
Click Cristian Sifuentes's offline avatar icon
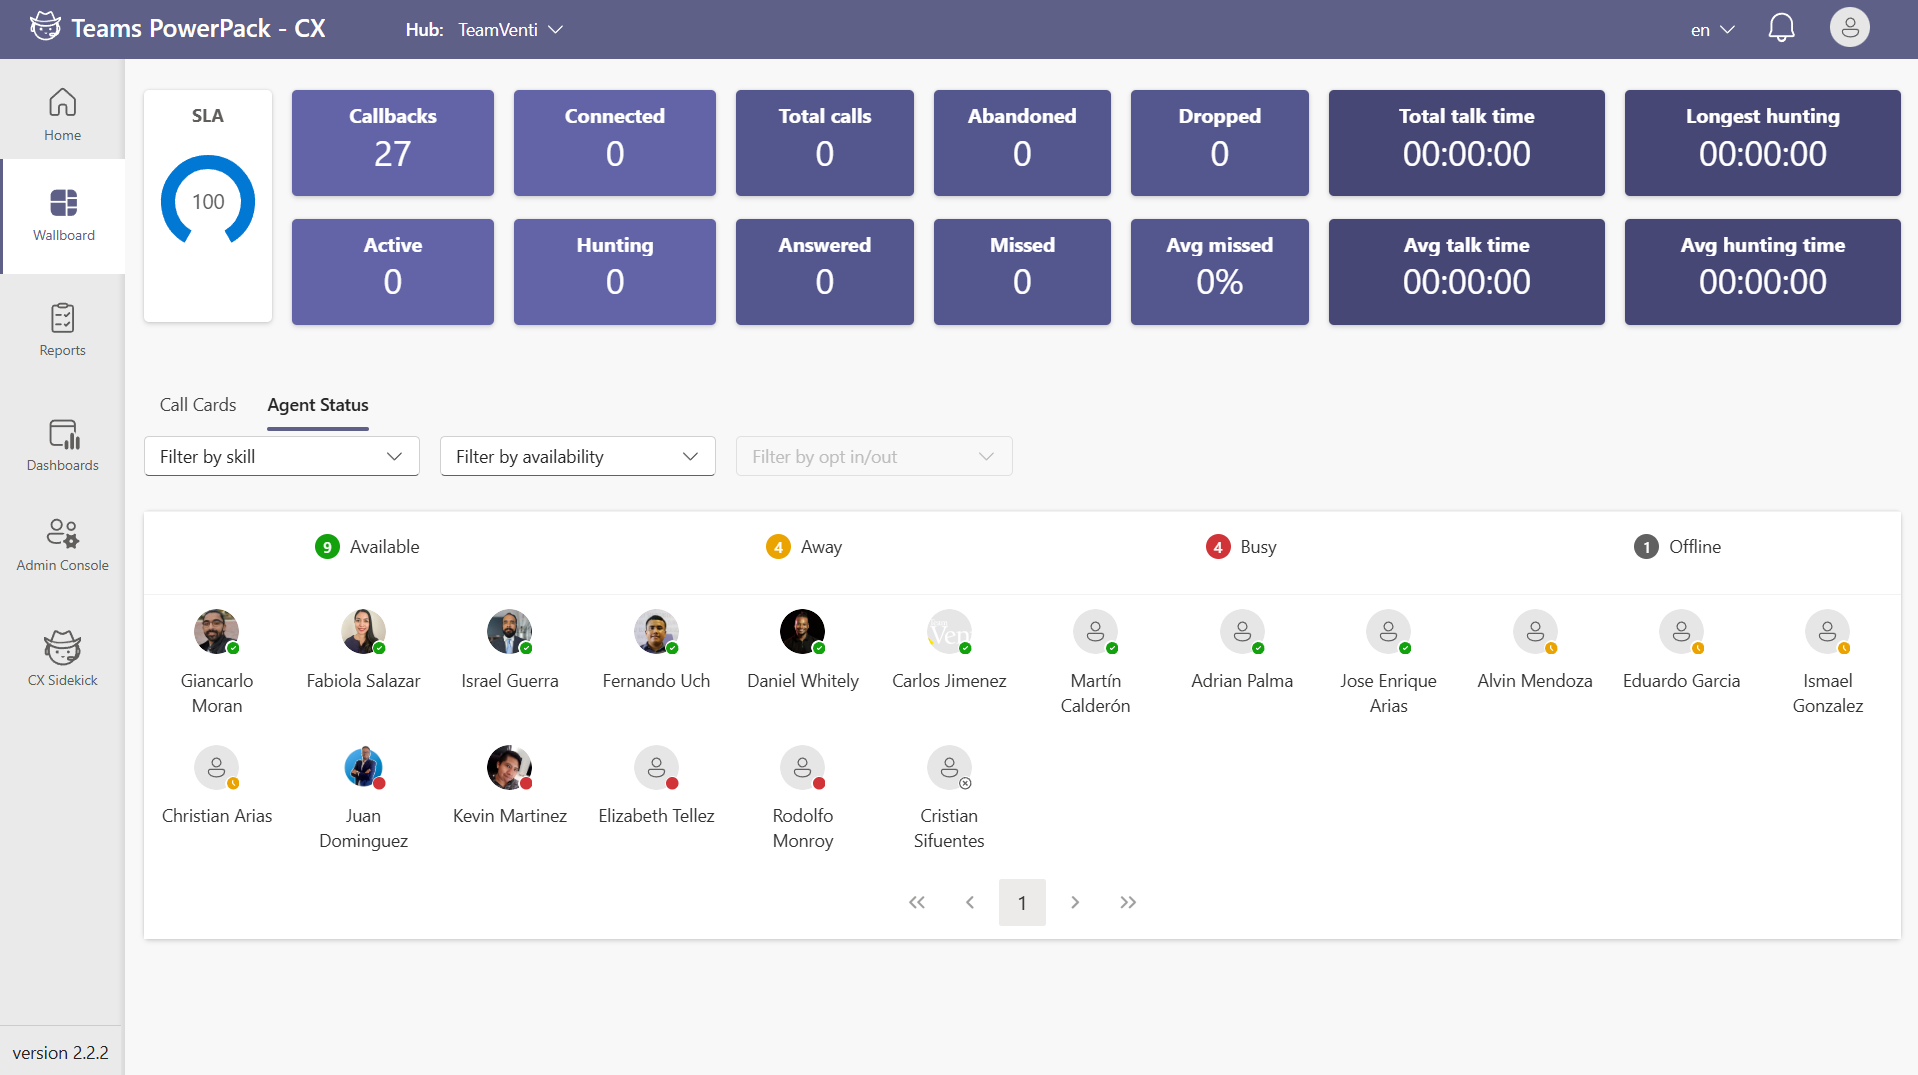coord(949,768)
